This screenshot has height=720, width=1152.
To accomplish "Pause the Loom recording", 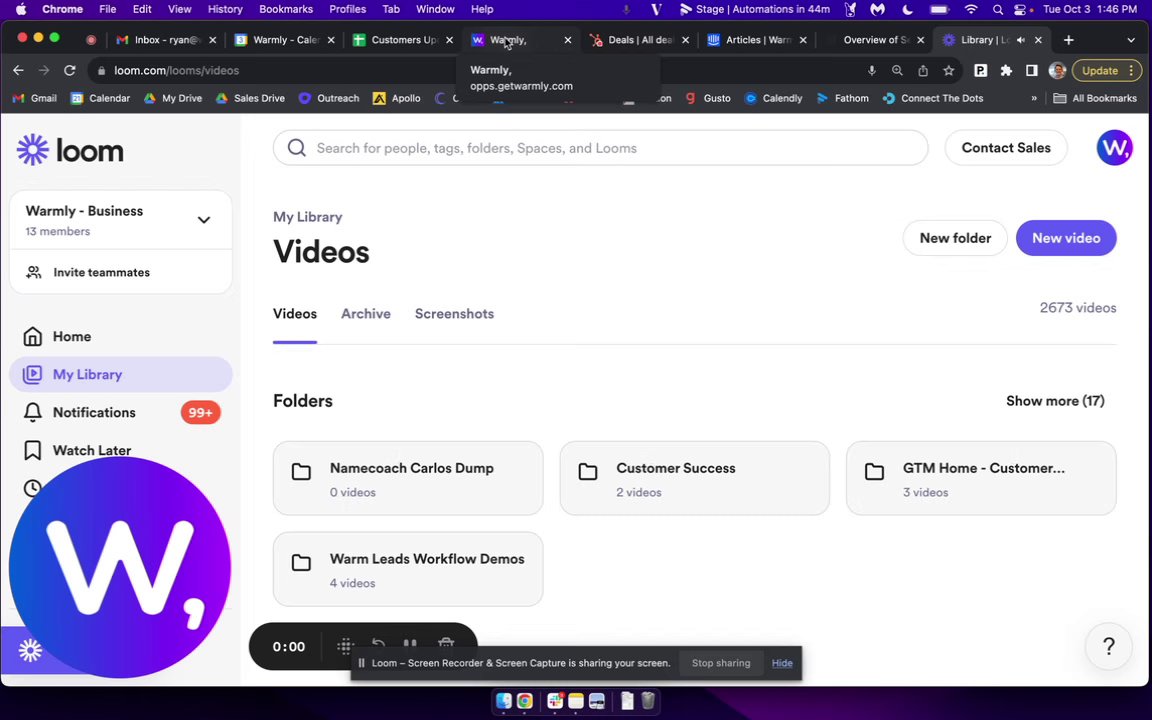I will [410, 644].
